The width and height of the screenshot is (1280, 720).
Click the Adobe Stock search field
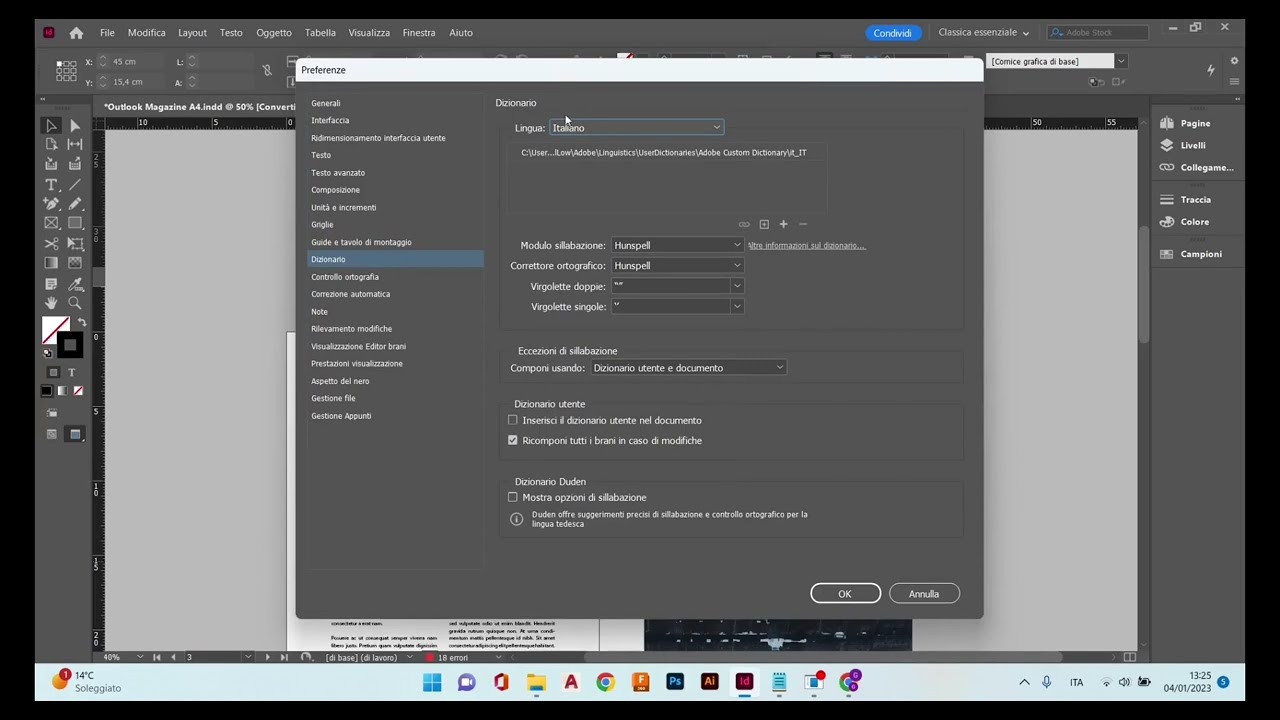(x=1097, y=33)
